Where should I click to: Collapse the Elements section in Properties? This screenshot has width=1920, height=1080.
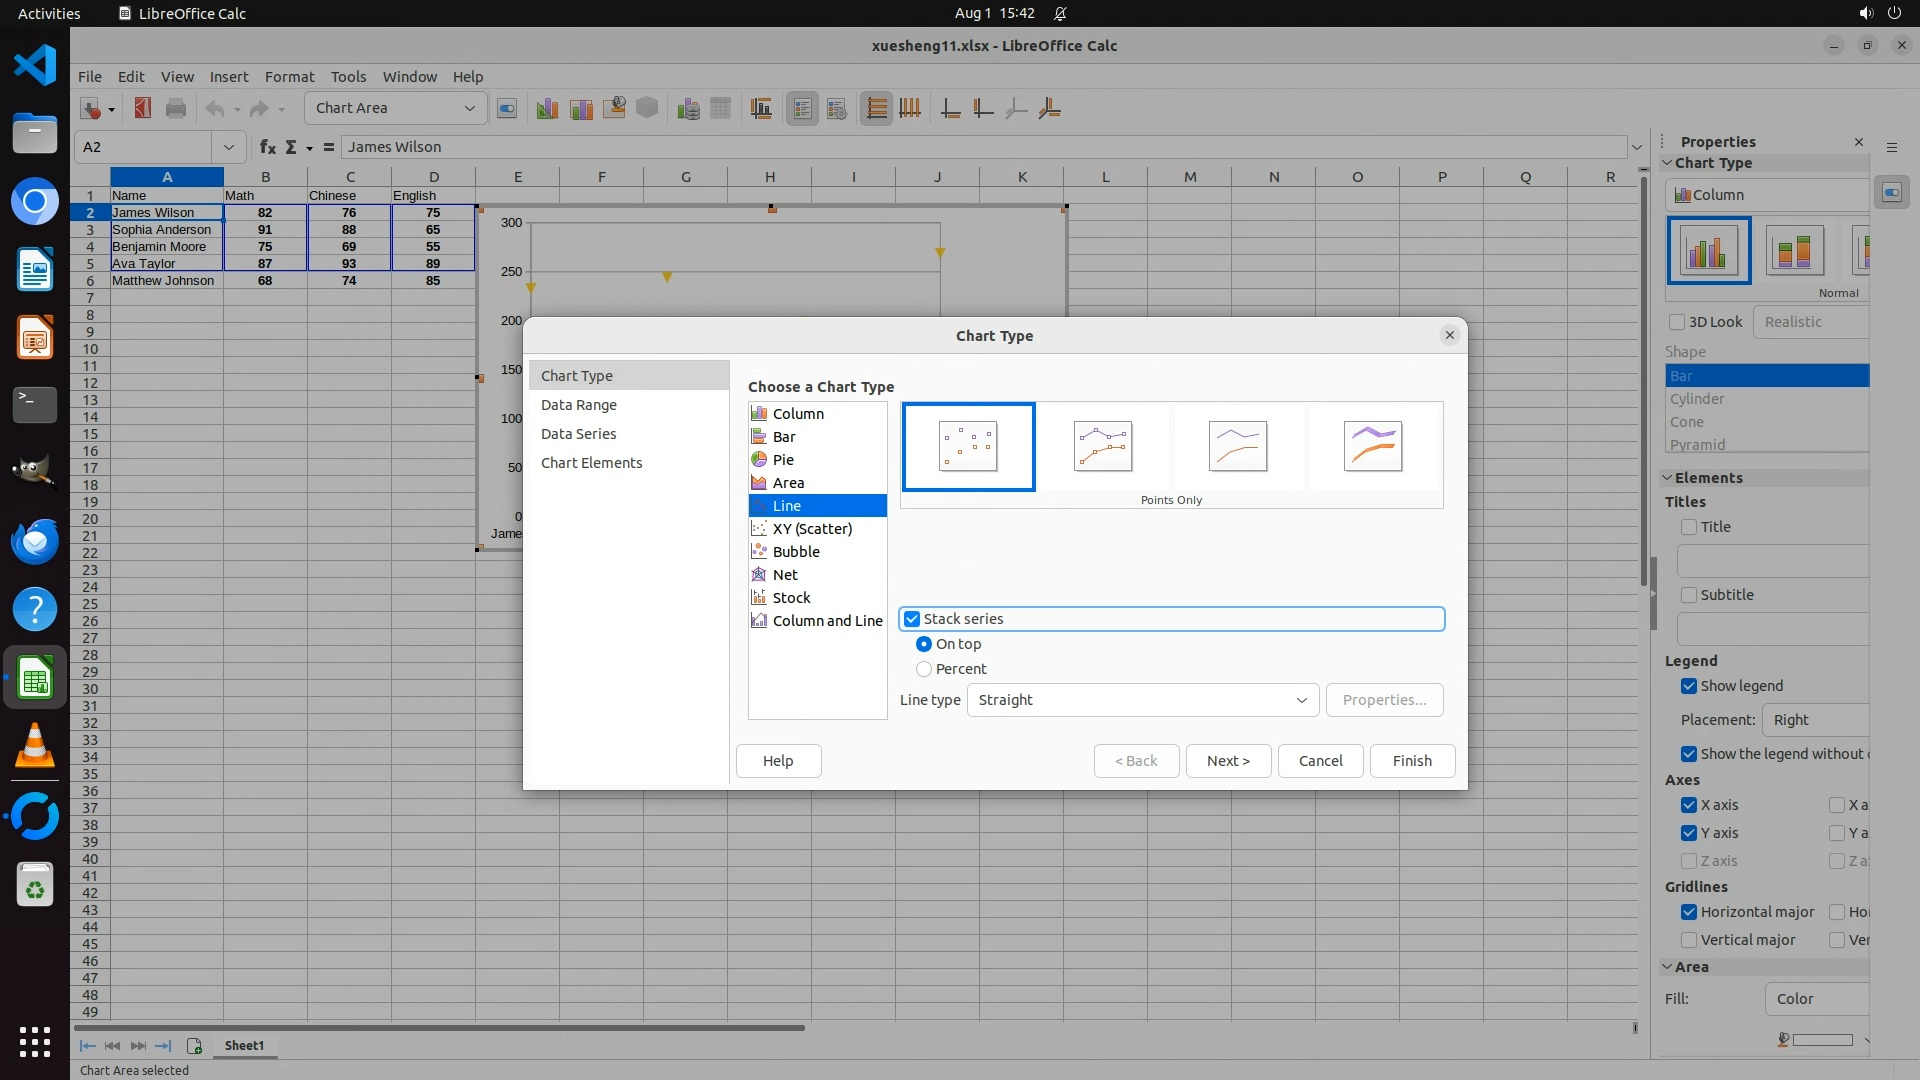[1668, 478]
